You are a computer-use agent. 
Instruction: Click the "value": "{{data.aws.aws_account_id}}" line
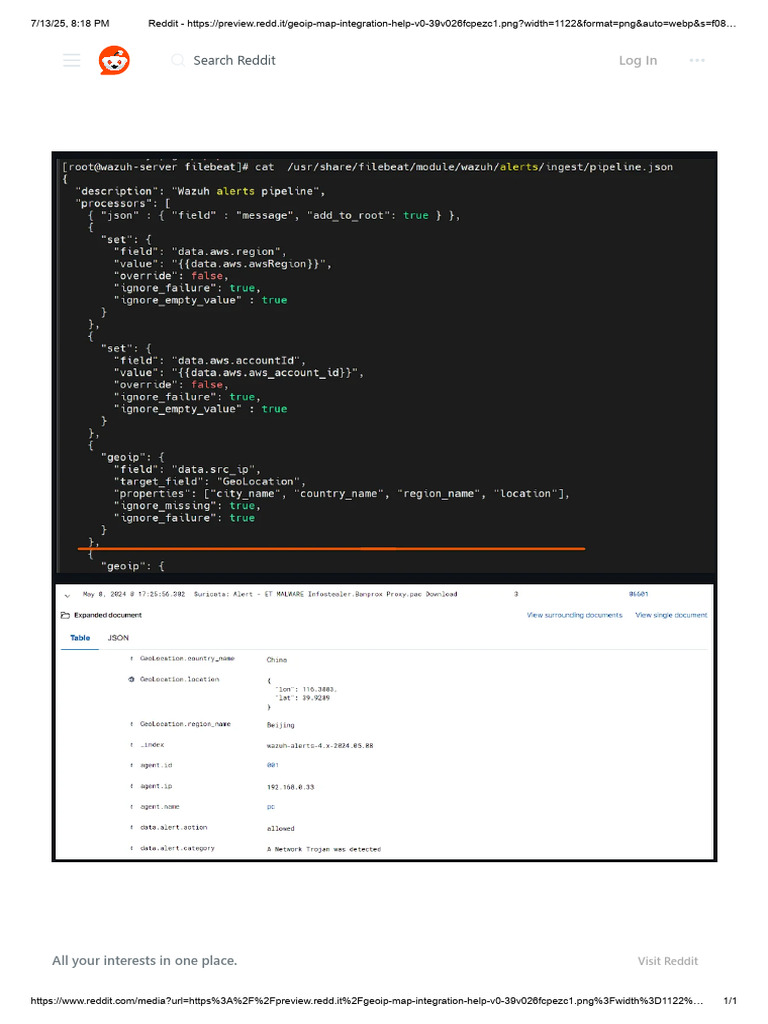click(x=238, y=372)
